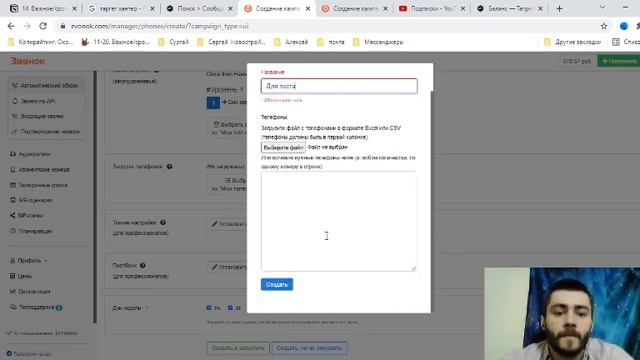Open the 'Другие закладки' bookmark folder

[573, 42]
